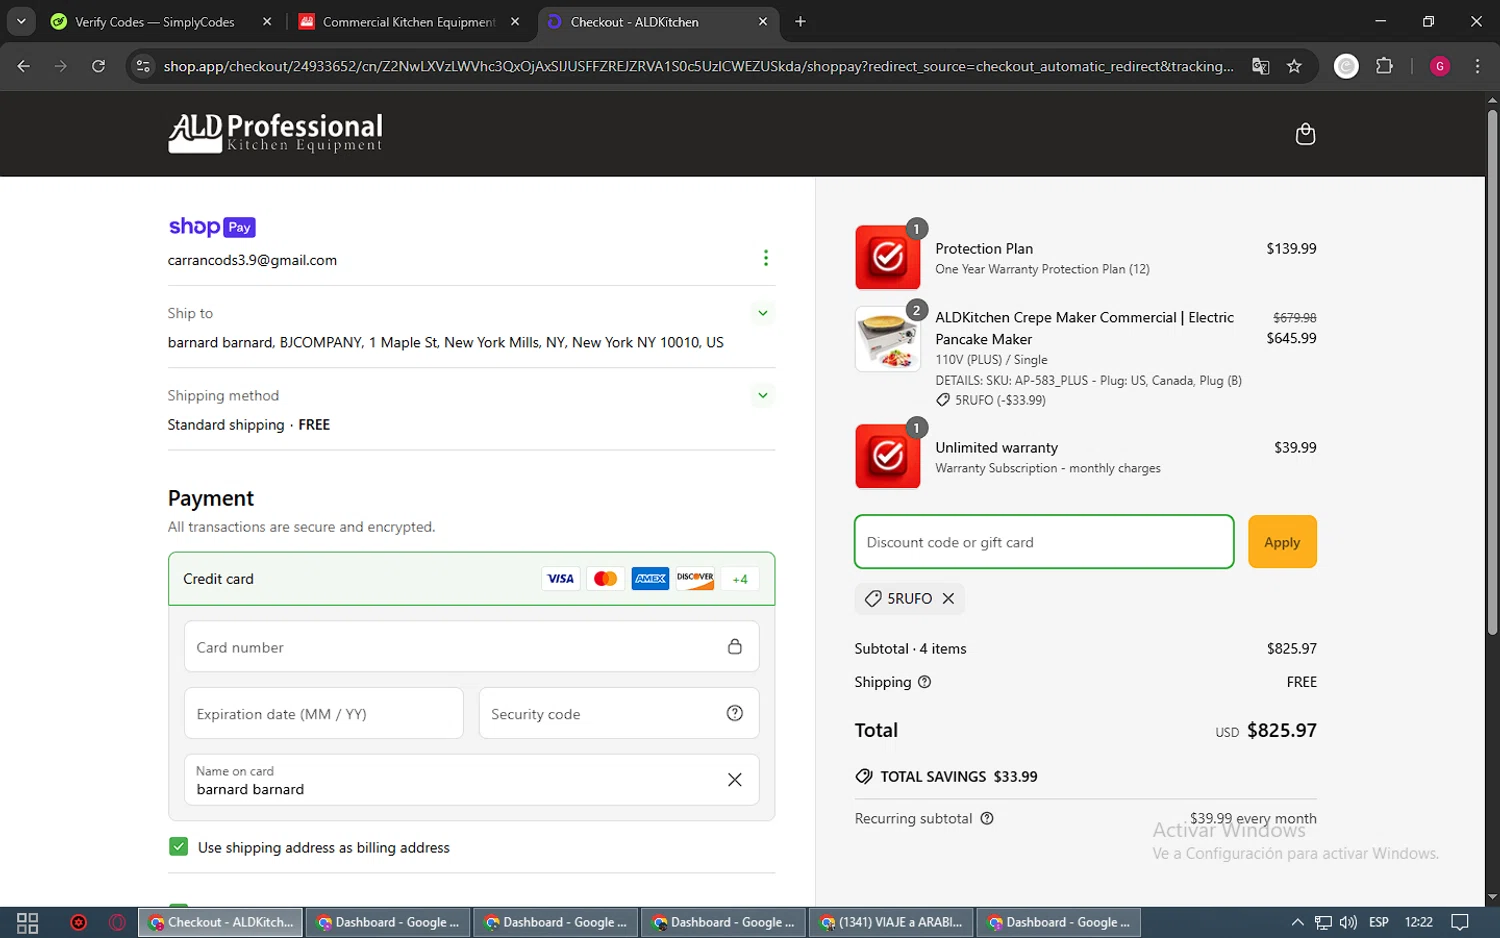Click the Shipping info help icon

[924, 682]
